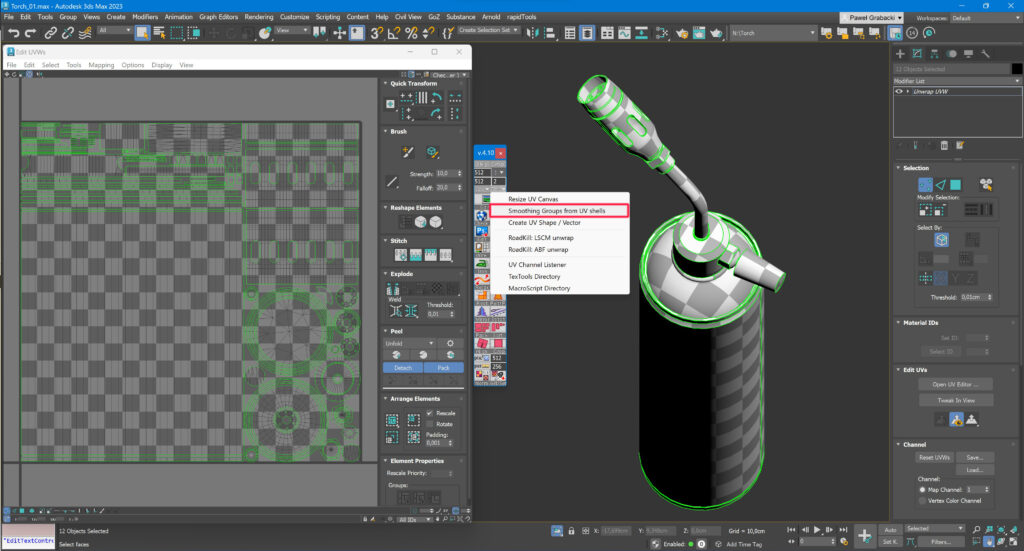Click the Redo arrow in main toolbar
Viewport: 1024px width, 551px height.
30,33
